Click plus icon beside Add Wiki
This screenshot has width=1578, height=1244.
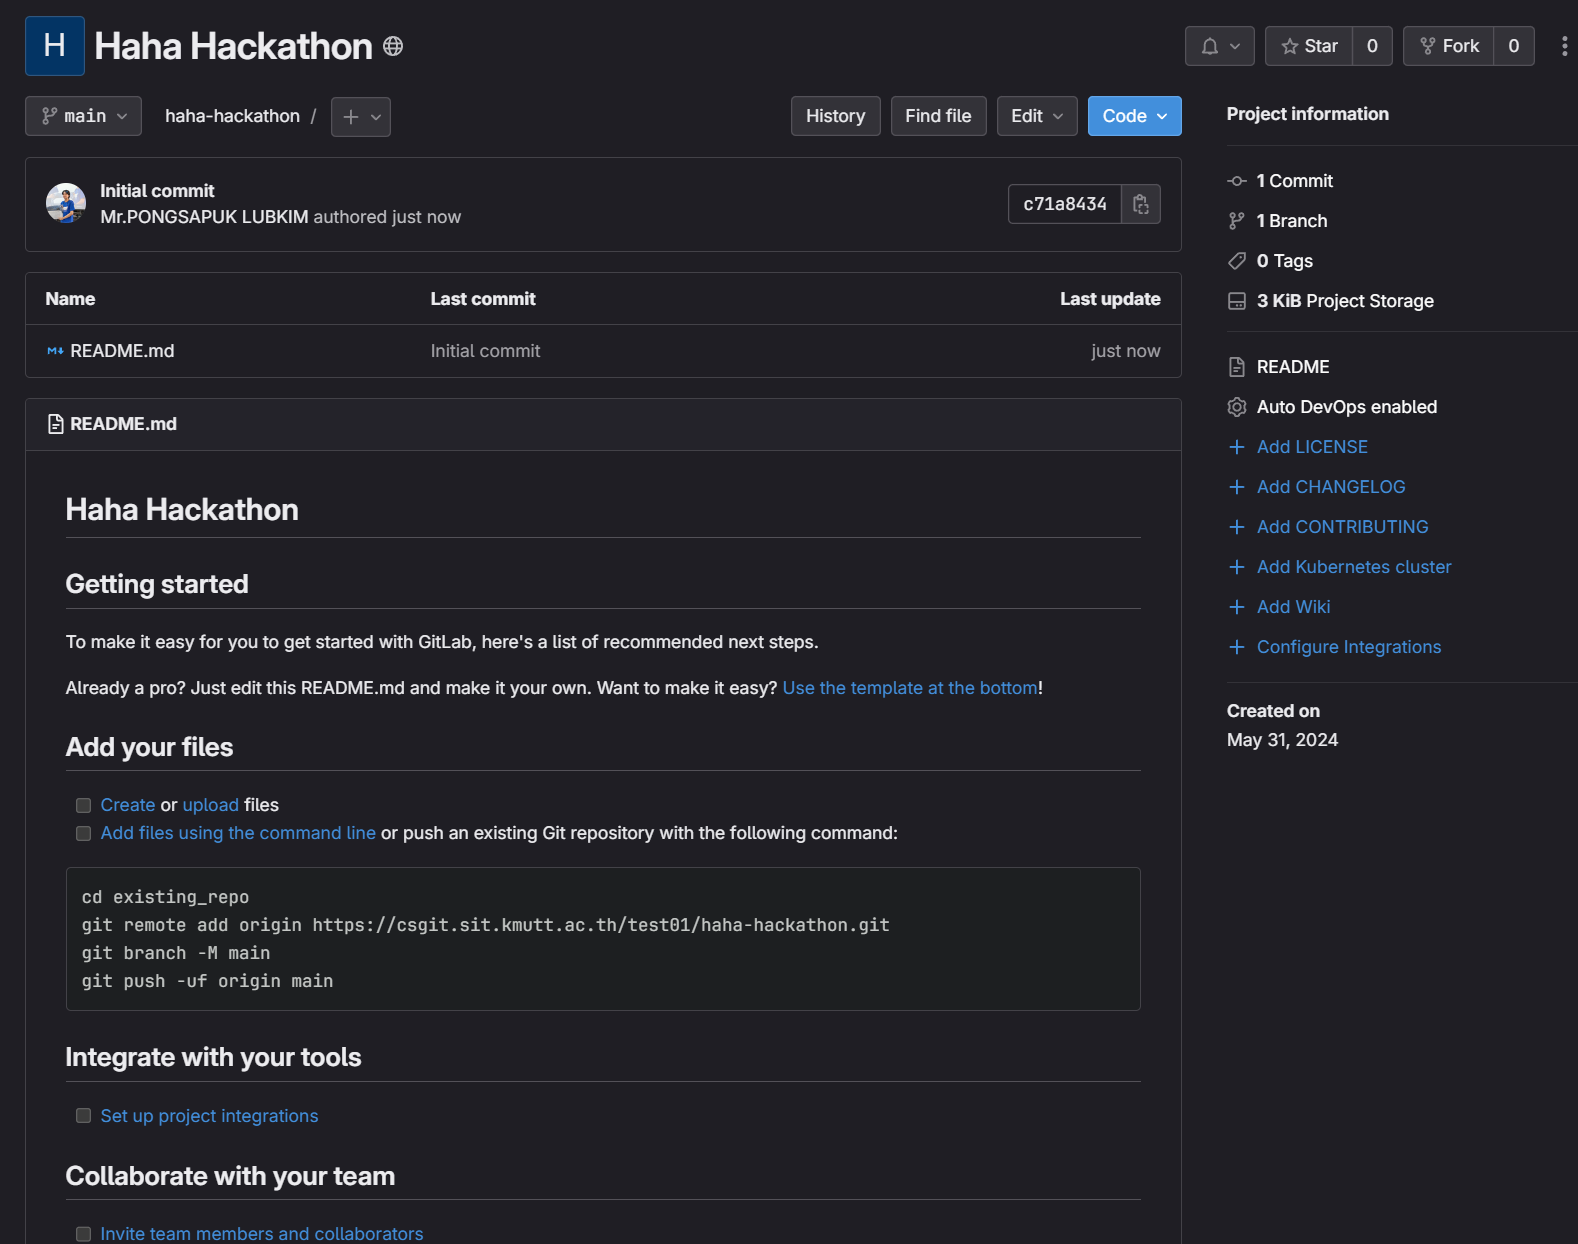point(1237,607)
